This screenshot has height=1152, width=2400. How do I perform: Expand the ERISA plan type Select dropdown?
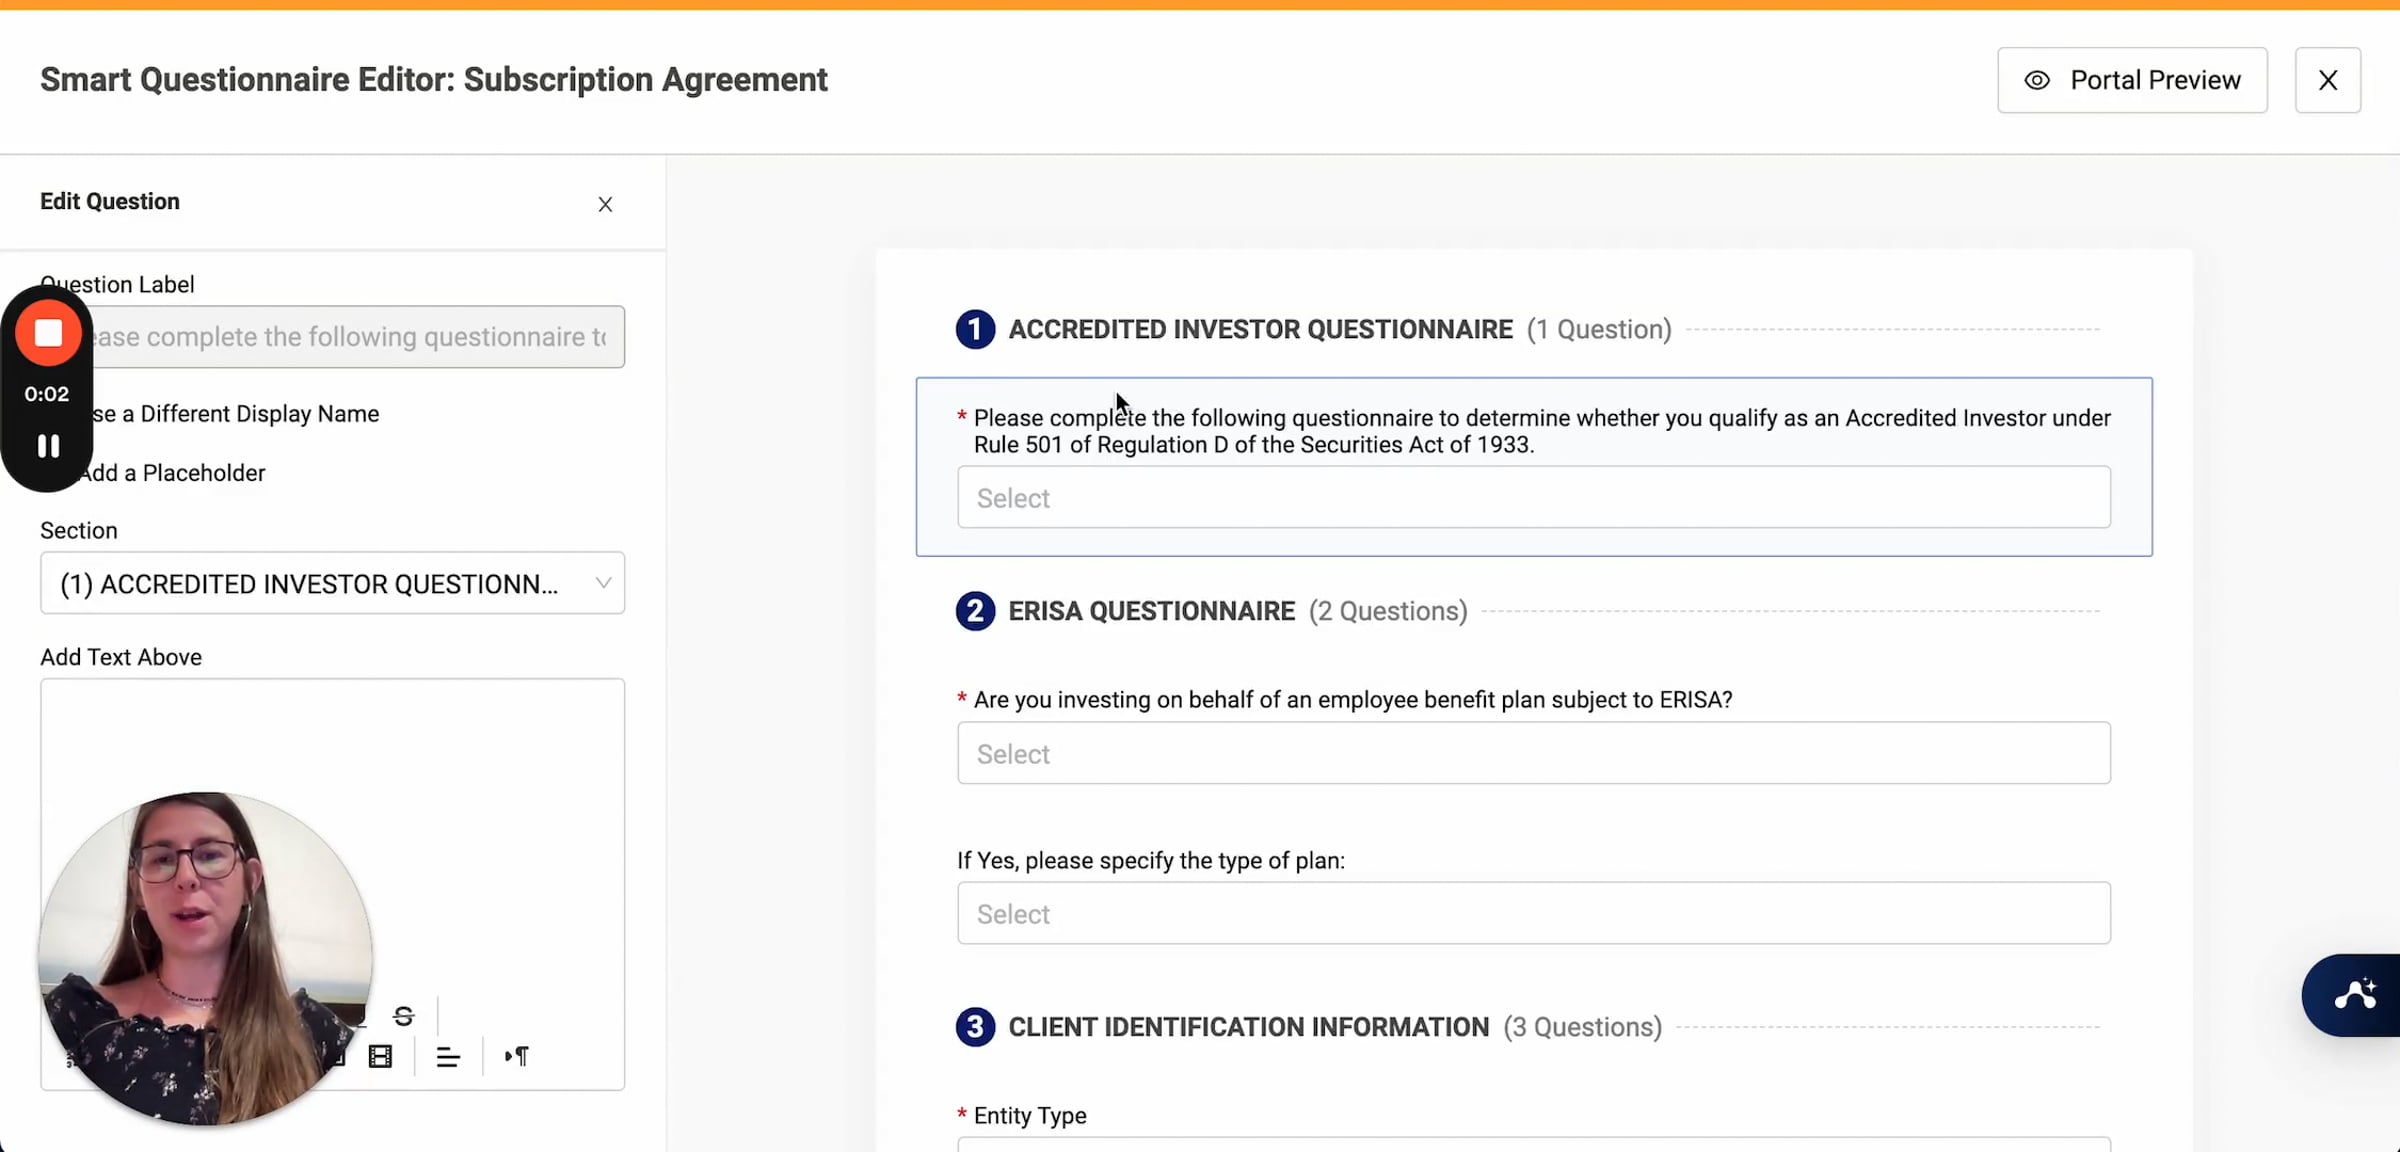point(1532,913)
